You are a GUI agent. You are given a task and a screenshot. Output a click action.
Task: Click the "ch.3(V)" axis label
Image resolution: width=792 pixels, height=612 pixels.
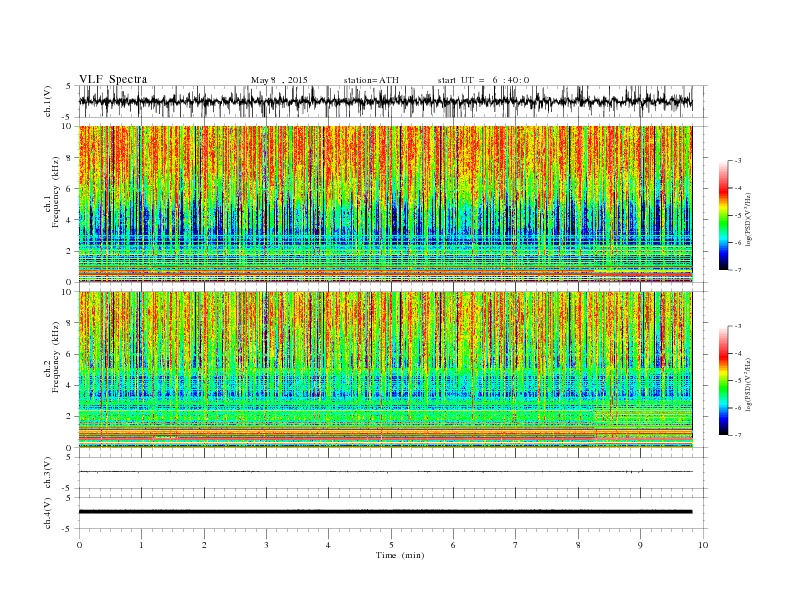(47, 473)
